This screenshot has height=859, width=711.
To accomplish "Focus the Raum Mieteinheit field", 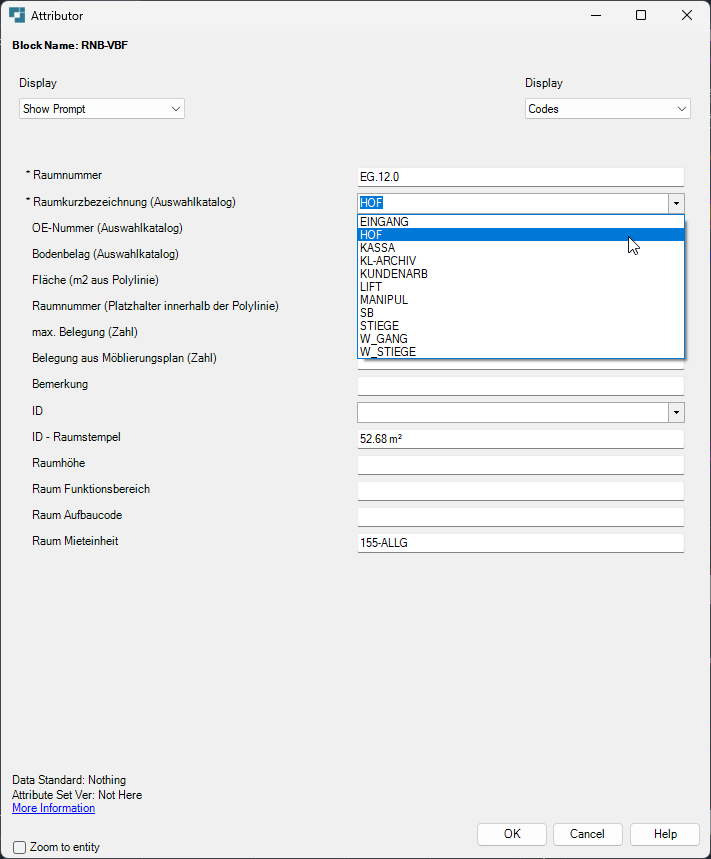I will tap(521, 543).
